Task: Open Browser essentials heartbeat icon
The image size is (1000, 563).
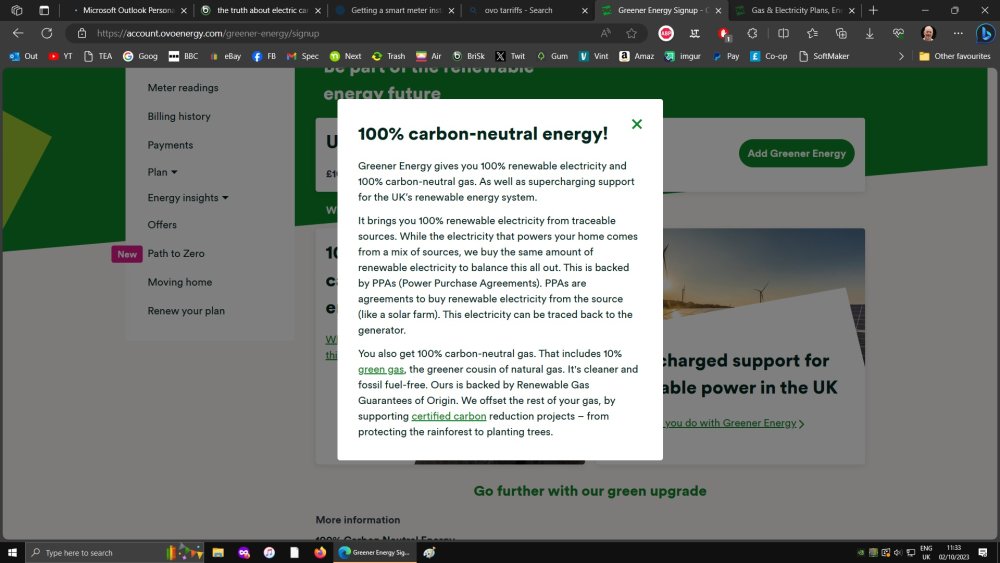Action: tap(899, 33)
